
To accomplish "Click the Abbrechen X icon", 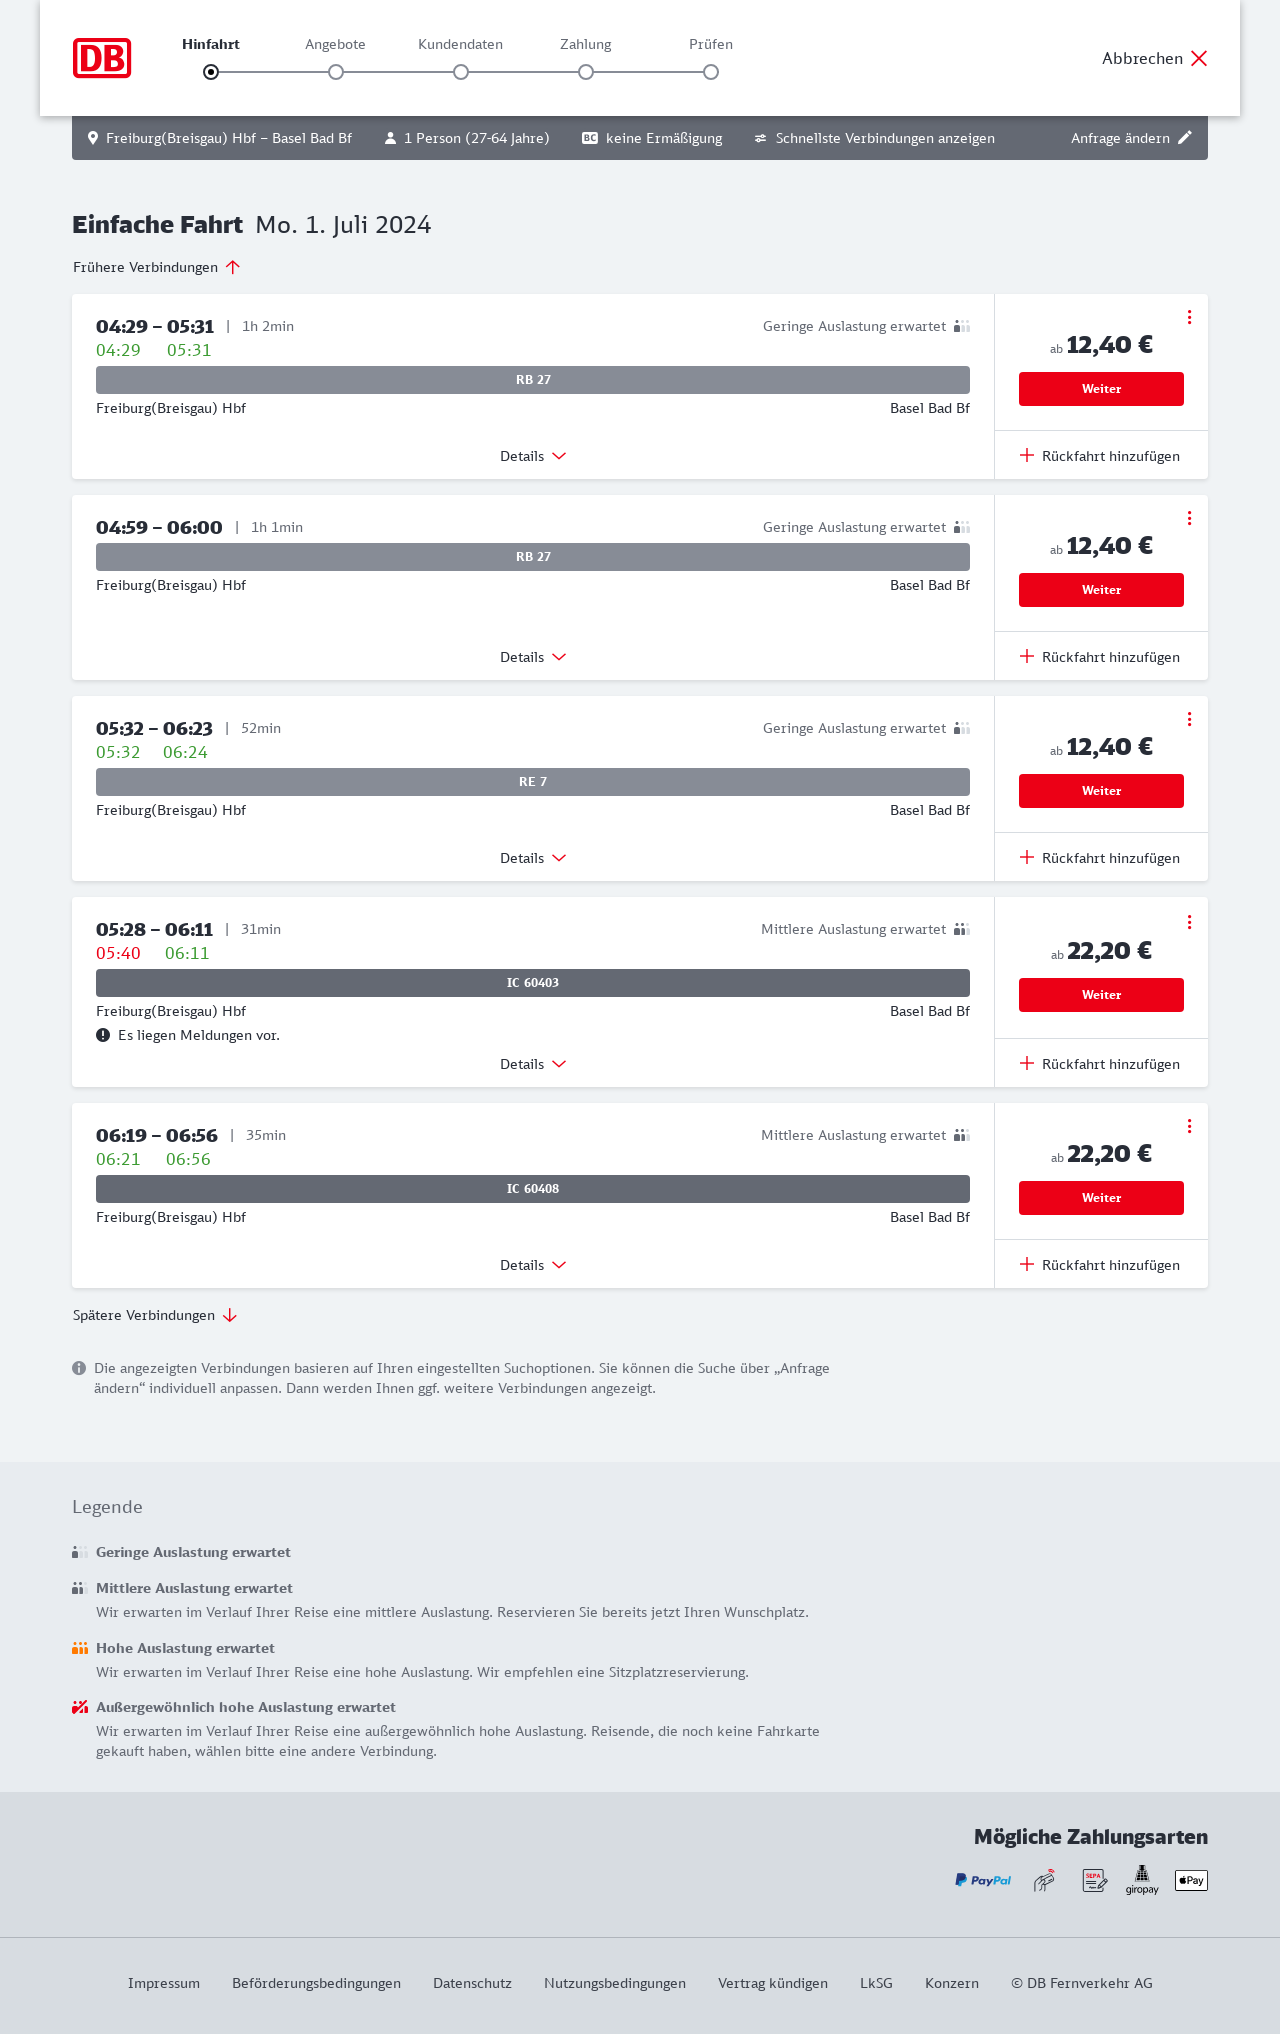I will [1199, 58].
